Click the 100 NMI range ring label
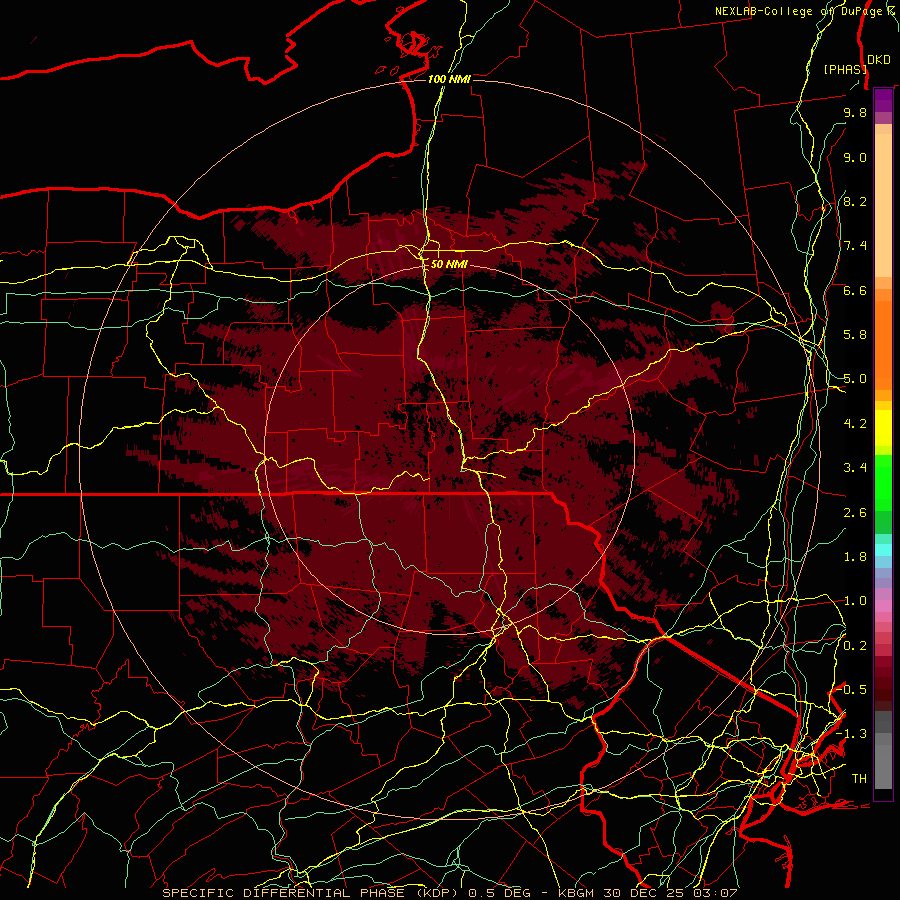Viewport: 900px width, 900px height. tap(449, 79)
